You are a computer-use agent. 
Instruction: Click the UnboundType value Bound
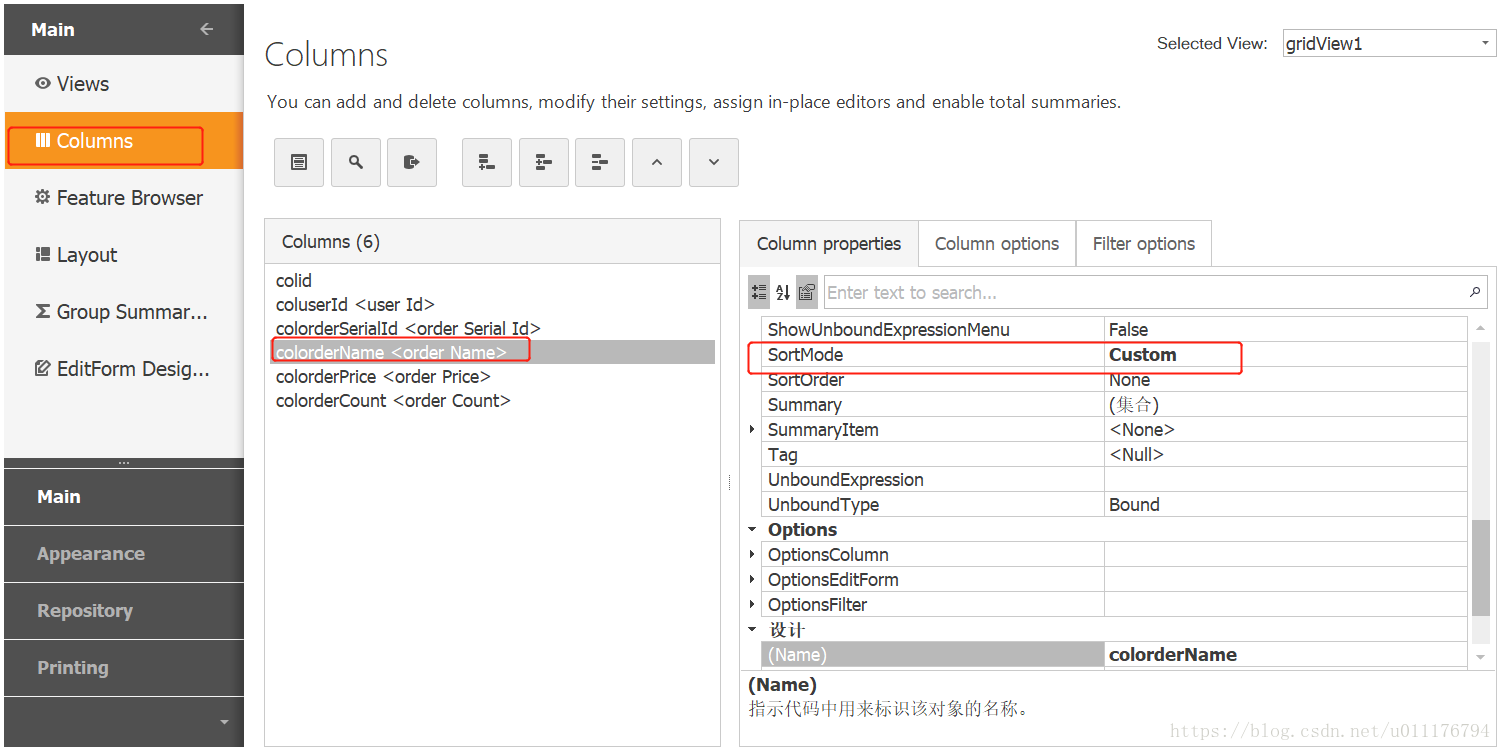tap(1134, 505)
